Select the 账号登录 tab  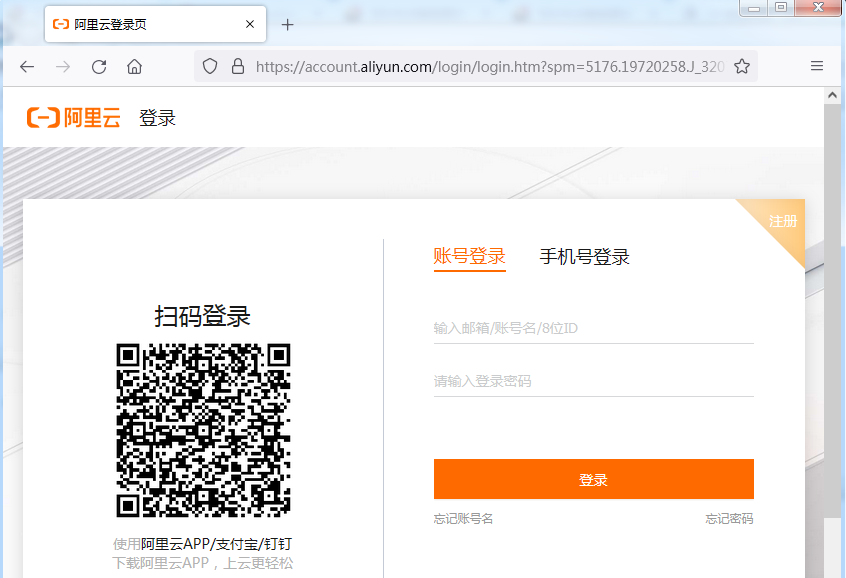coord(470,257)
